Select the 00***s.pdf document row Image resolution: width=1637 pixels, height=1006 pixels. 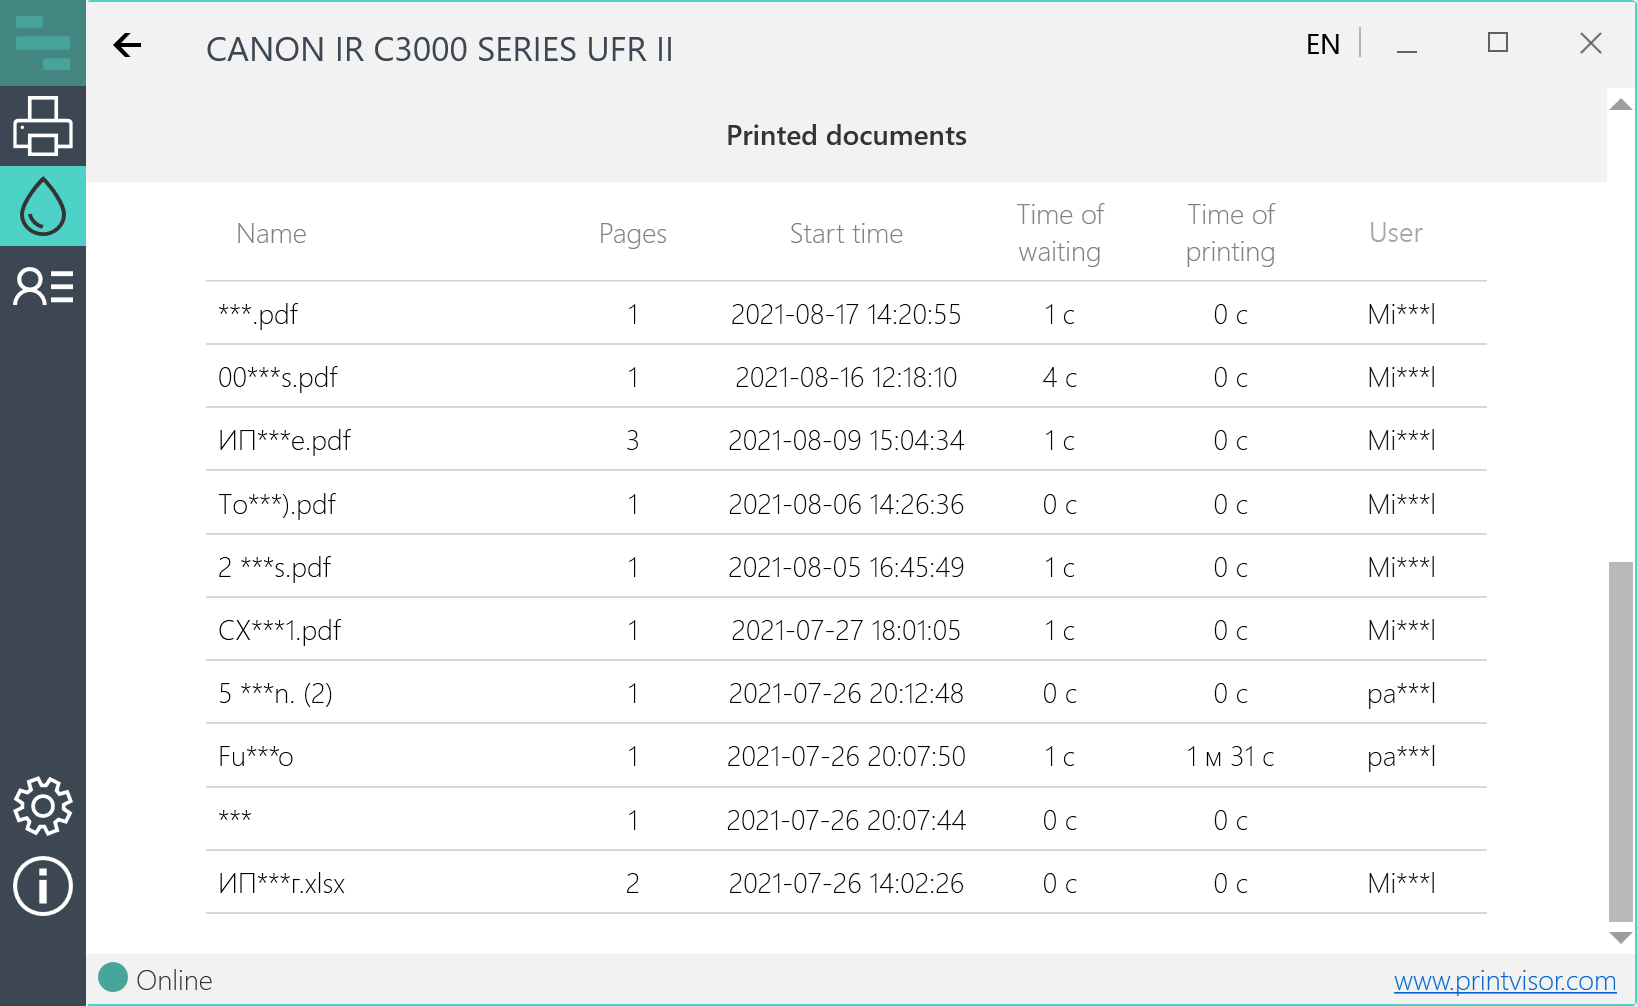click(x=846, y=377)
